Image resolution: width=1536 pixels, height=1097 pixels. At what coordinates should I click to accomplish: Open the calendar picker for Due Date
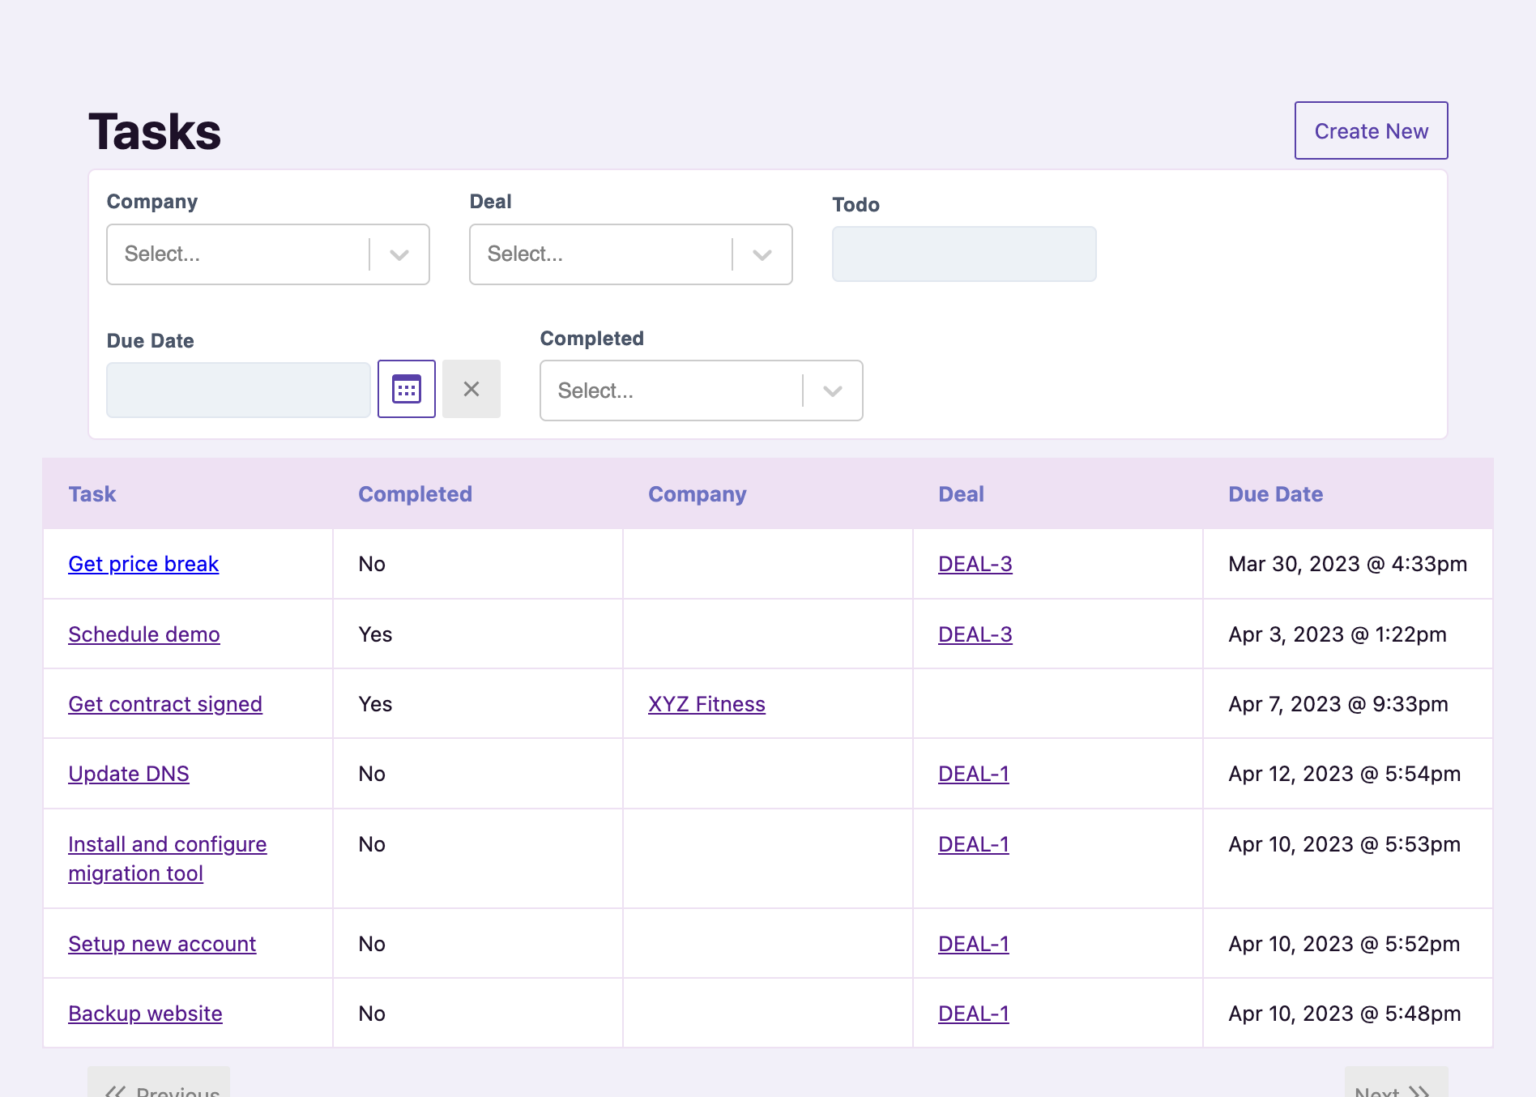[406, 389]
